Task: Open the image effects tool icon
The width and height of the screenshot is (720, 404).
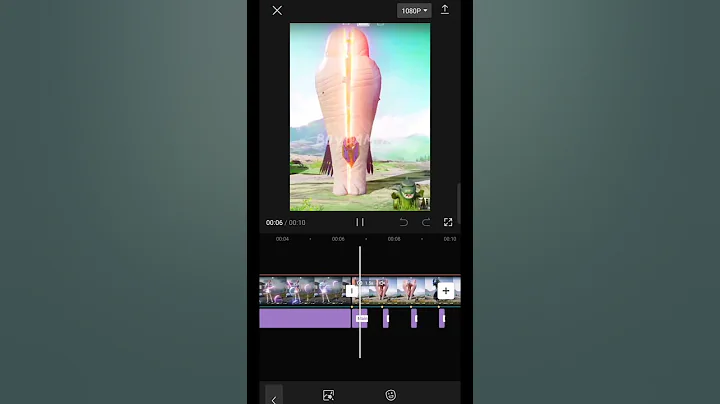Action: click(x=328, y=395)
